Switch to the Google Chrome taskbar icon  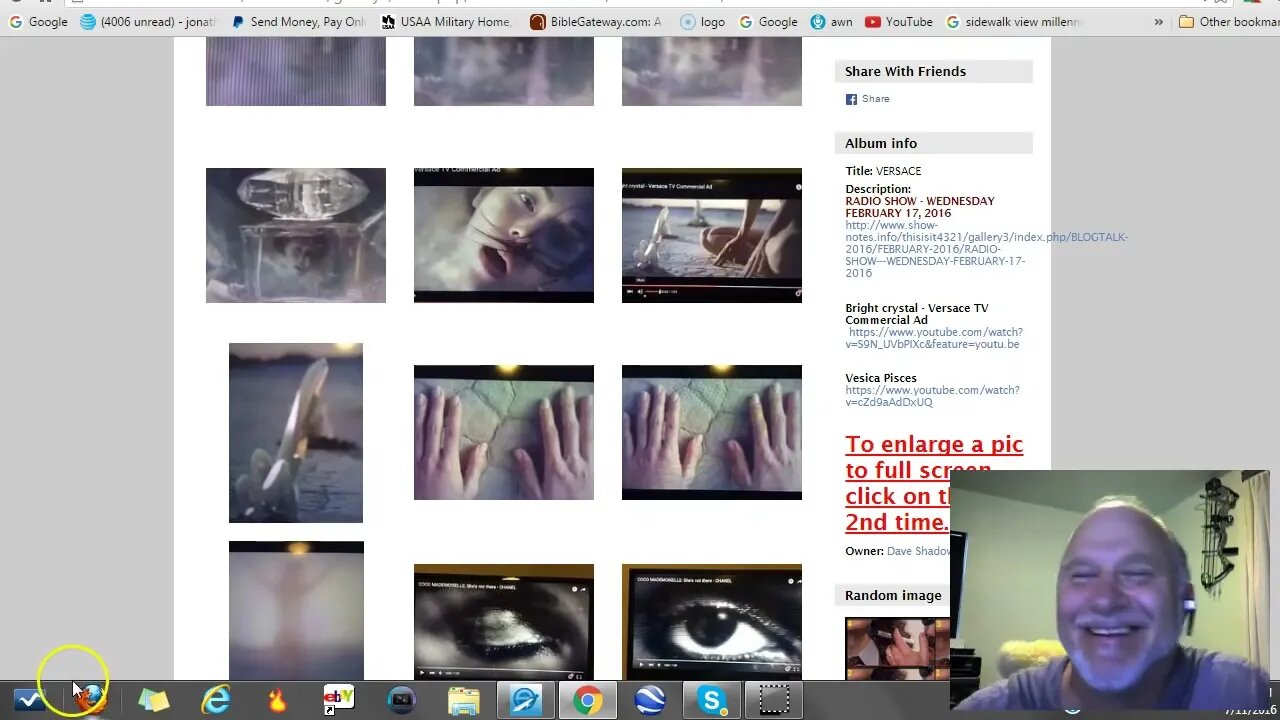(x=587, y=700)
